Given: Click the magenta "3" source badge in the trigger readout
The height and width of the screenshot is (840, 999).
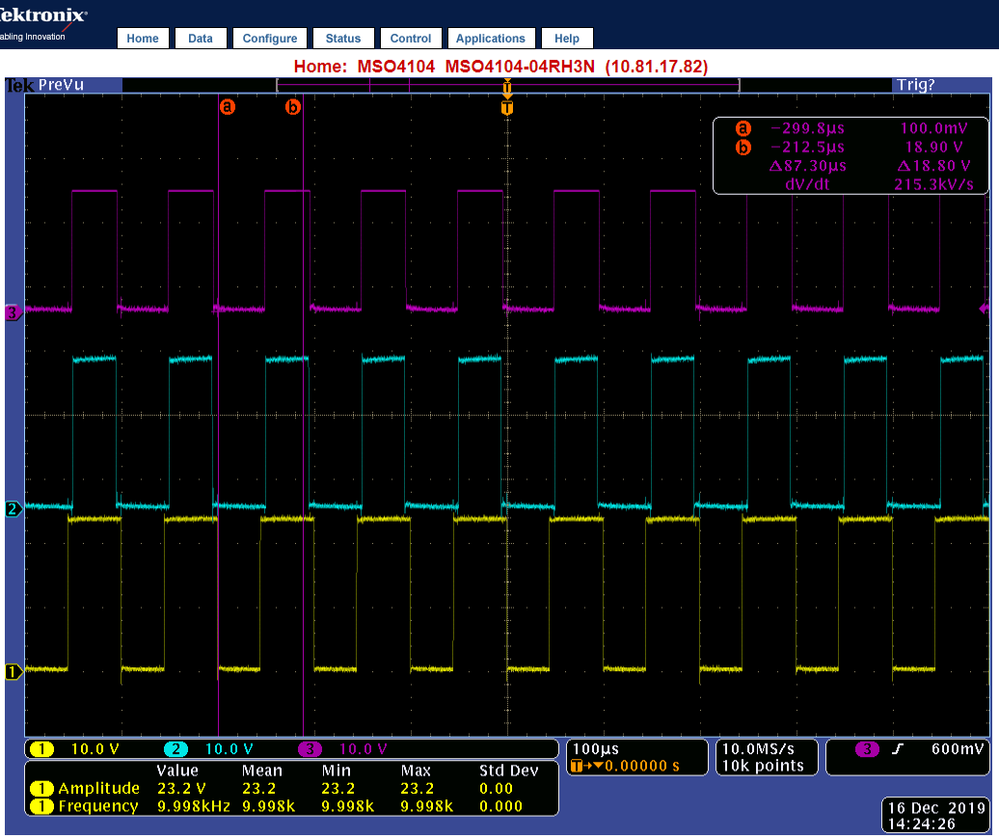Looking at the screenshot, I should pyautogui.click(x=867, y=748).
